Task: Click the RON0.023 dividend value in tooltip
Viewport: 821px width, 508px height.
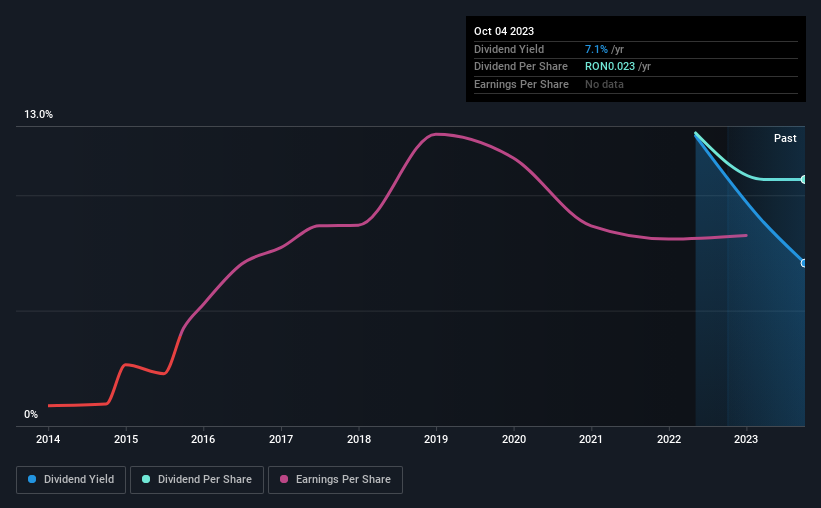Action: [610, 67]
